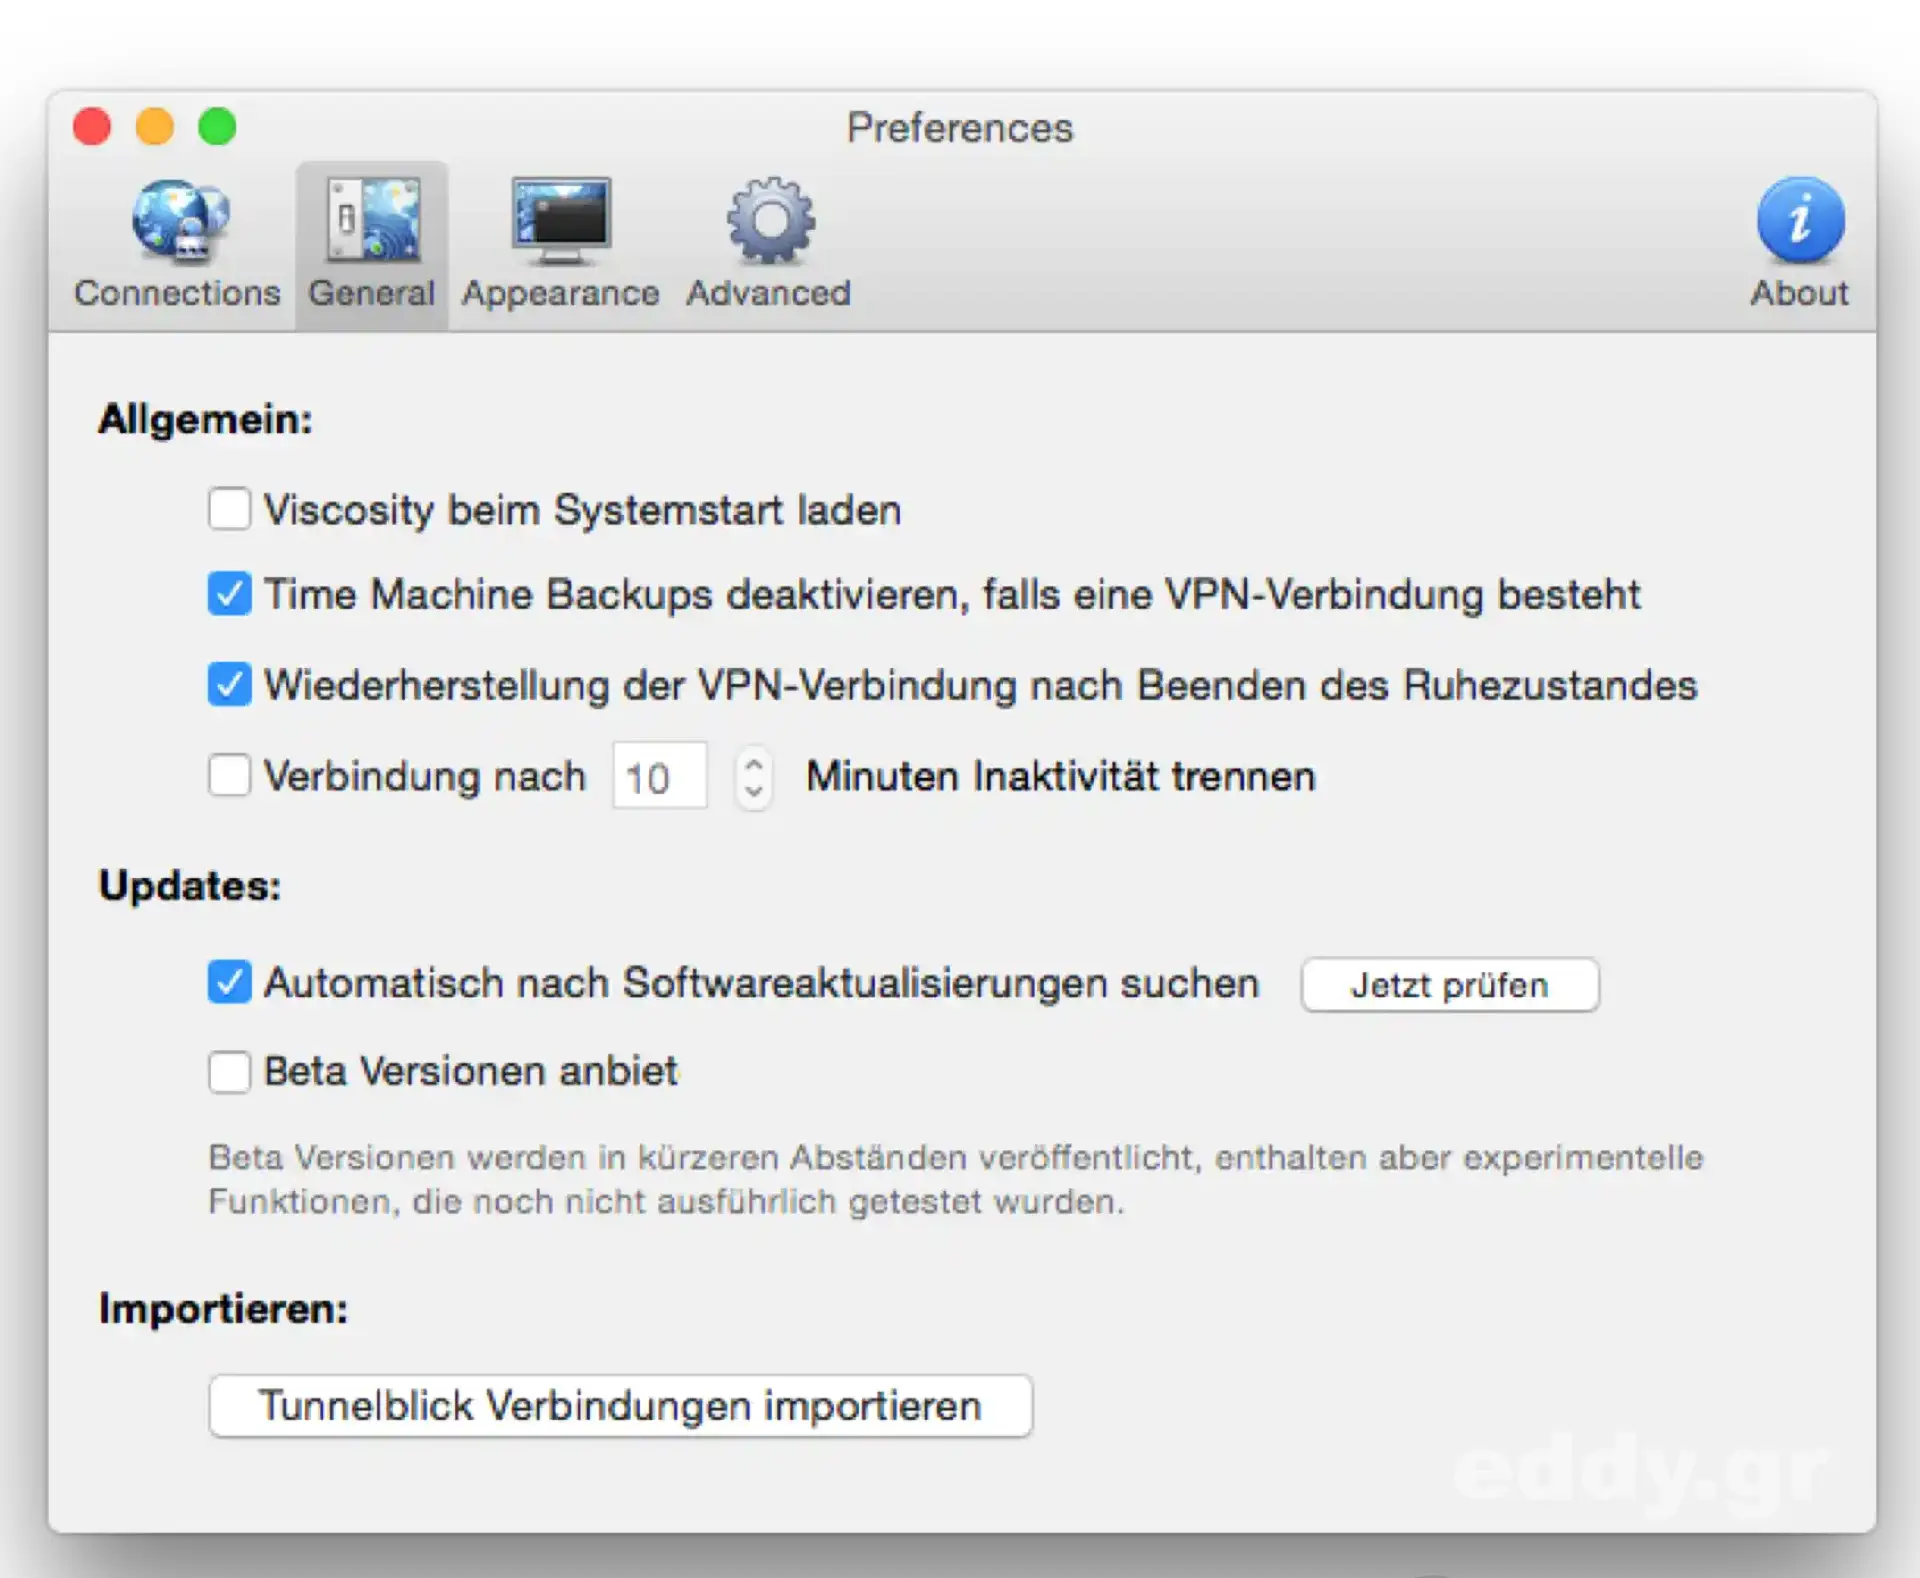The height and width of the screenshot is (1578, 1920).
Task: Open the Appearance monitor icon
Action: tap(560, 221)
